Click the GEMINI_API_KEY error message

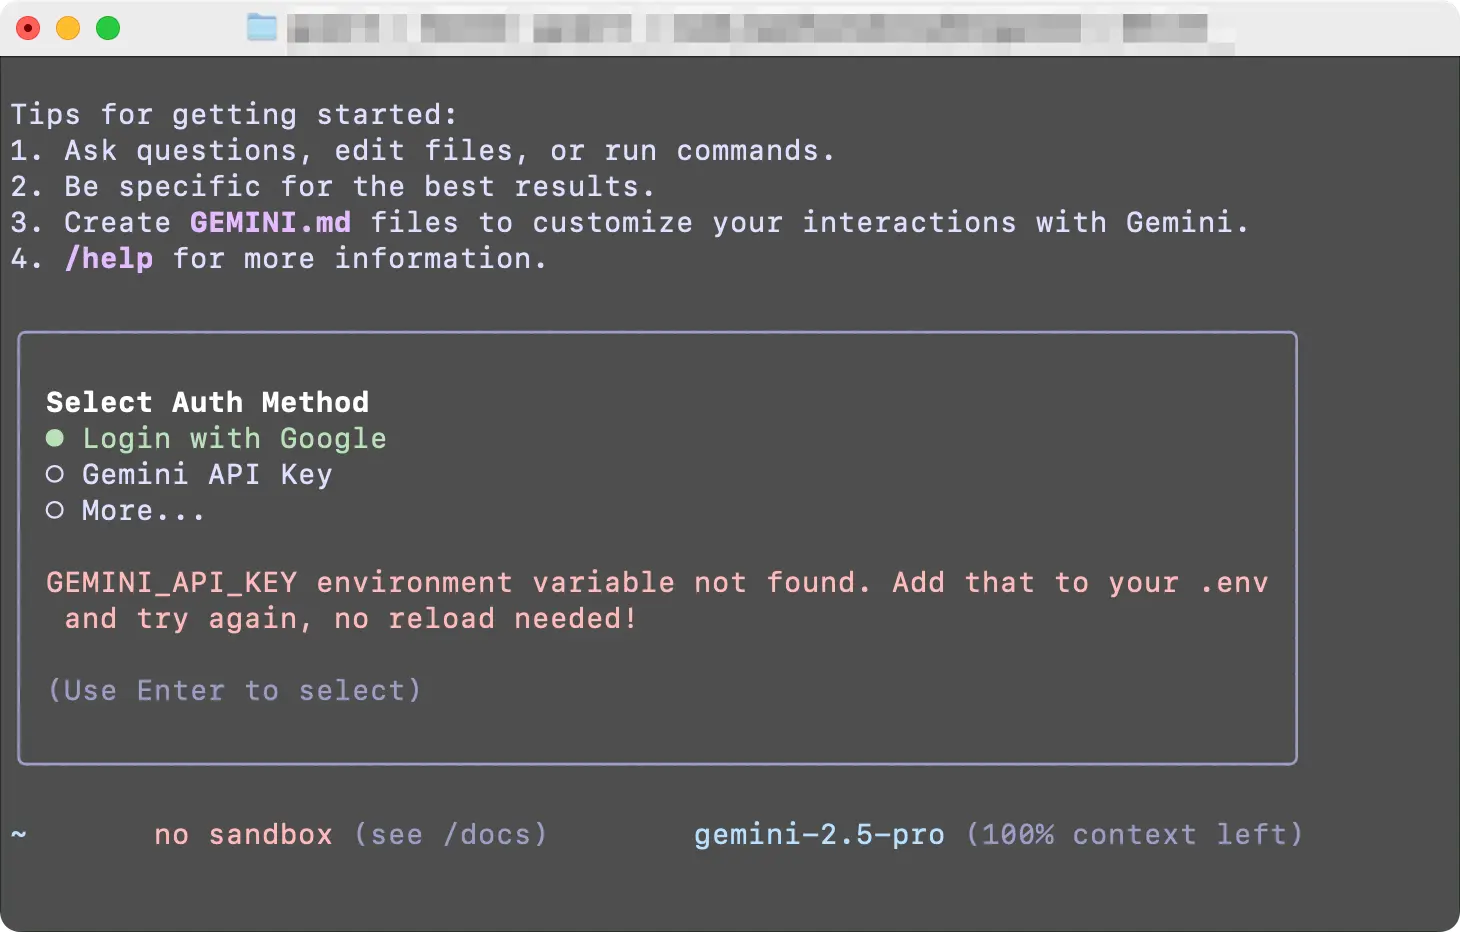pyautogui.click(x=657, y=600)
